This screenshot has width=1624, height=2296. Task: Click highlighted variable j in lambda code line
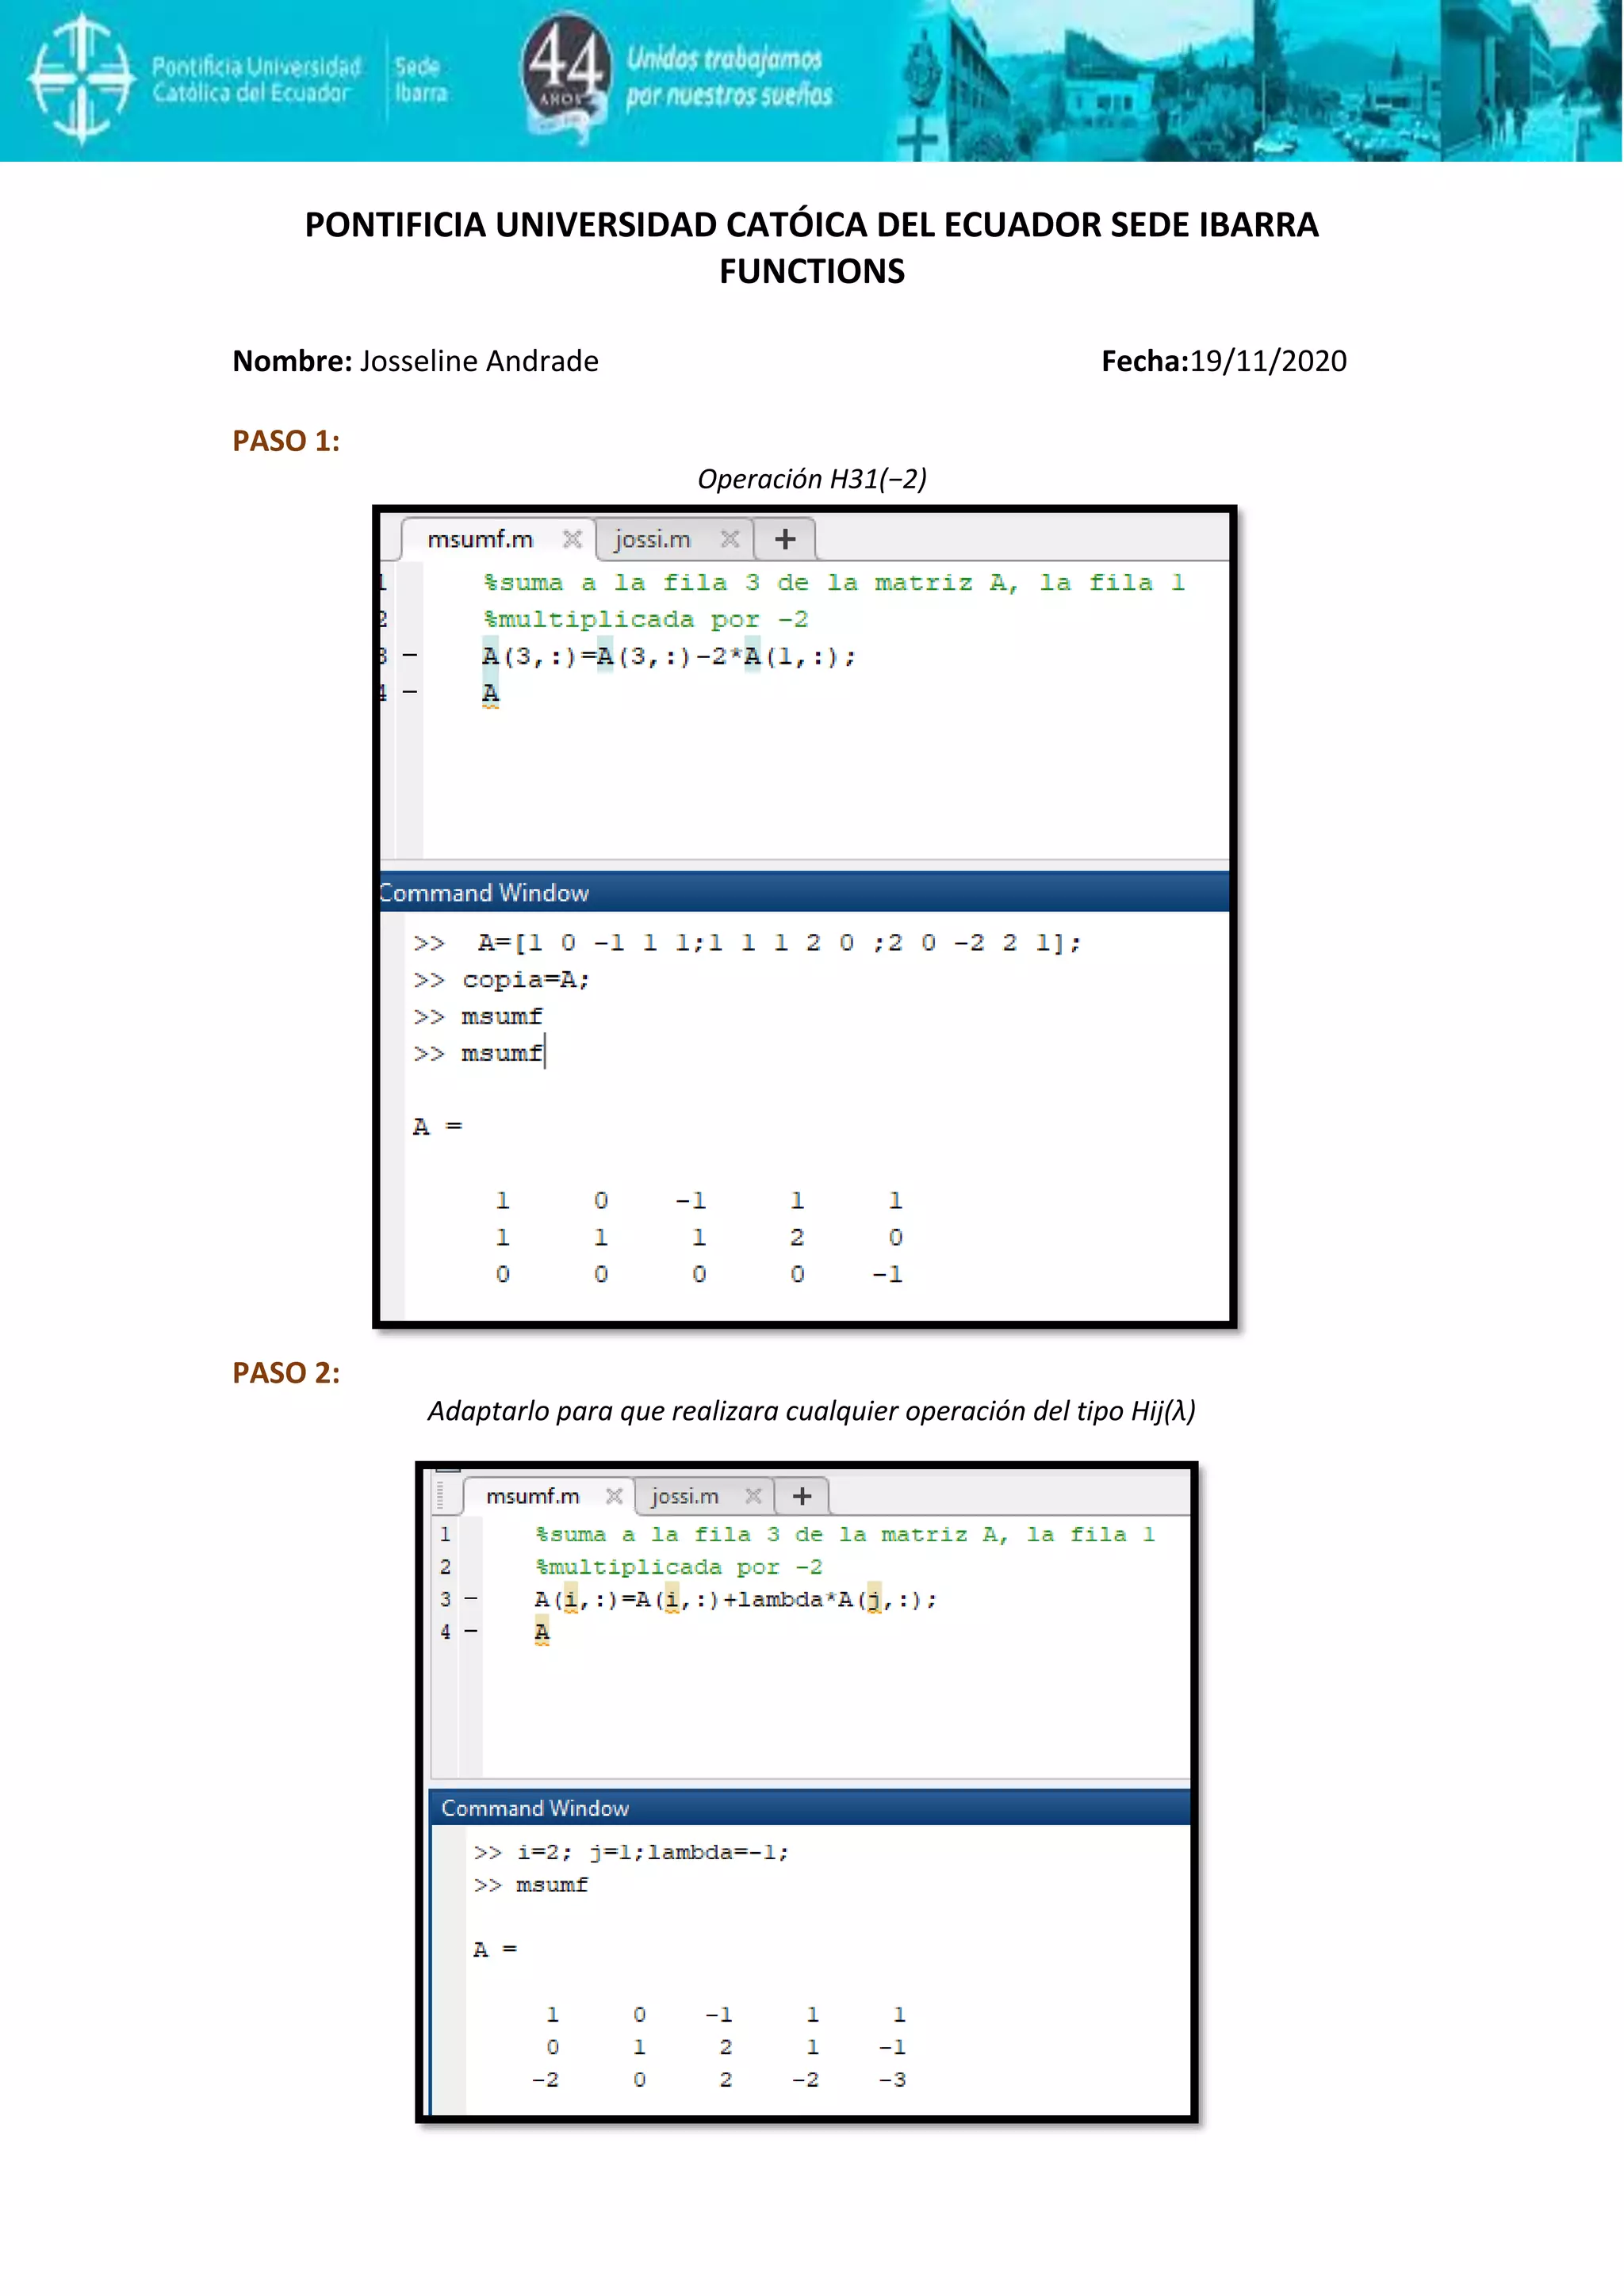pyautogui.click(x=874, y=1599)
